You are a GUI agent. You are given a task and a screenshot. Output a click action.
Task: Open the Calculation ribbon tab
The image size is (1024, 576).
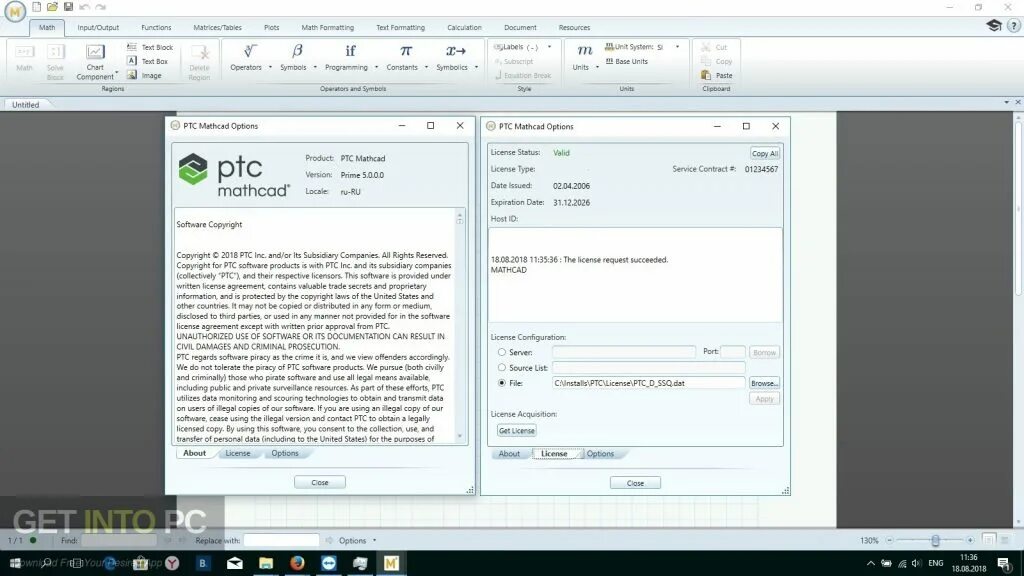pos(464,27)
